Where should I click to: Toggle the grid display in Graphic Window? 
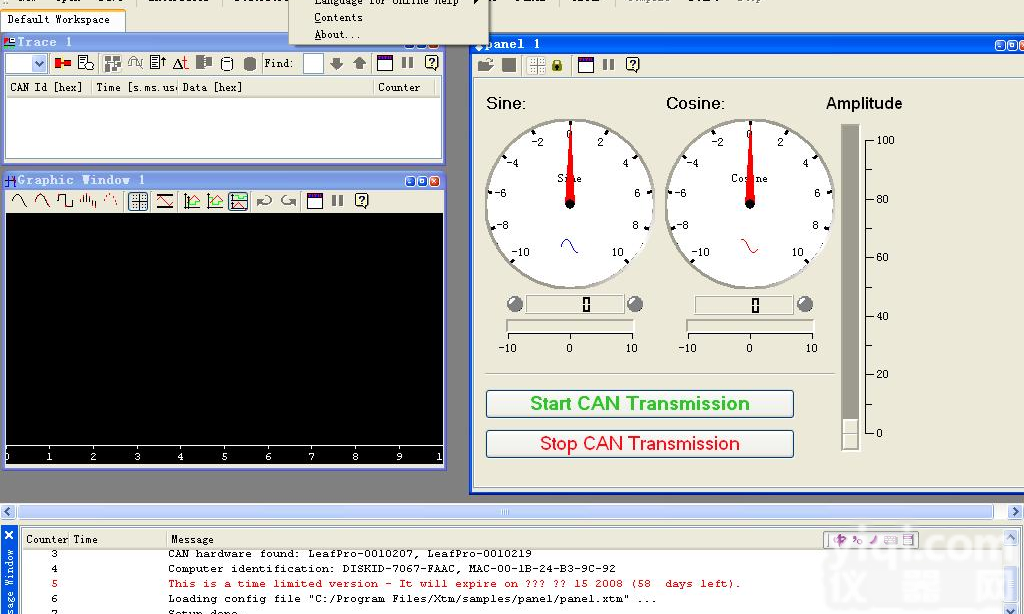[x=139, y=201]
